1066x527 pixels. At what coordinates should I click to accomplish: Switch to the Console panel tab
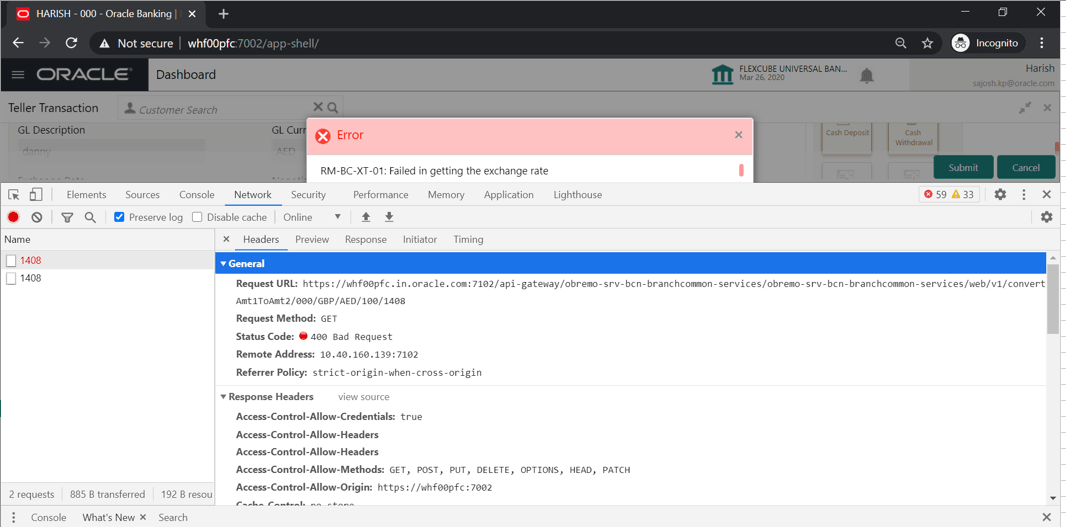click(x=196, y=194)
